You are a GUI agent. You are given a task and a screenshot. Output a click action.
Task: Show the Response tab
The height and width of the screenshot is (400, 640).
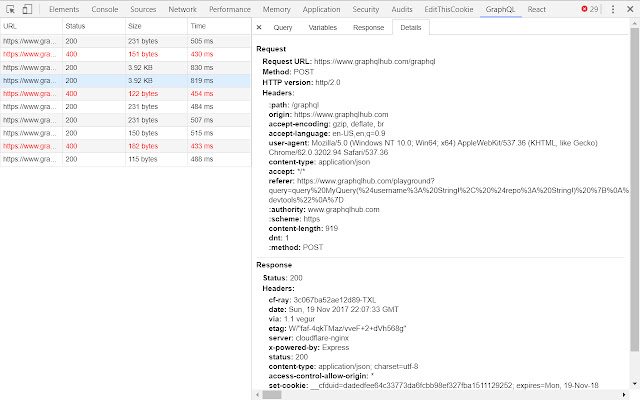coord(368,28)
